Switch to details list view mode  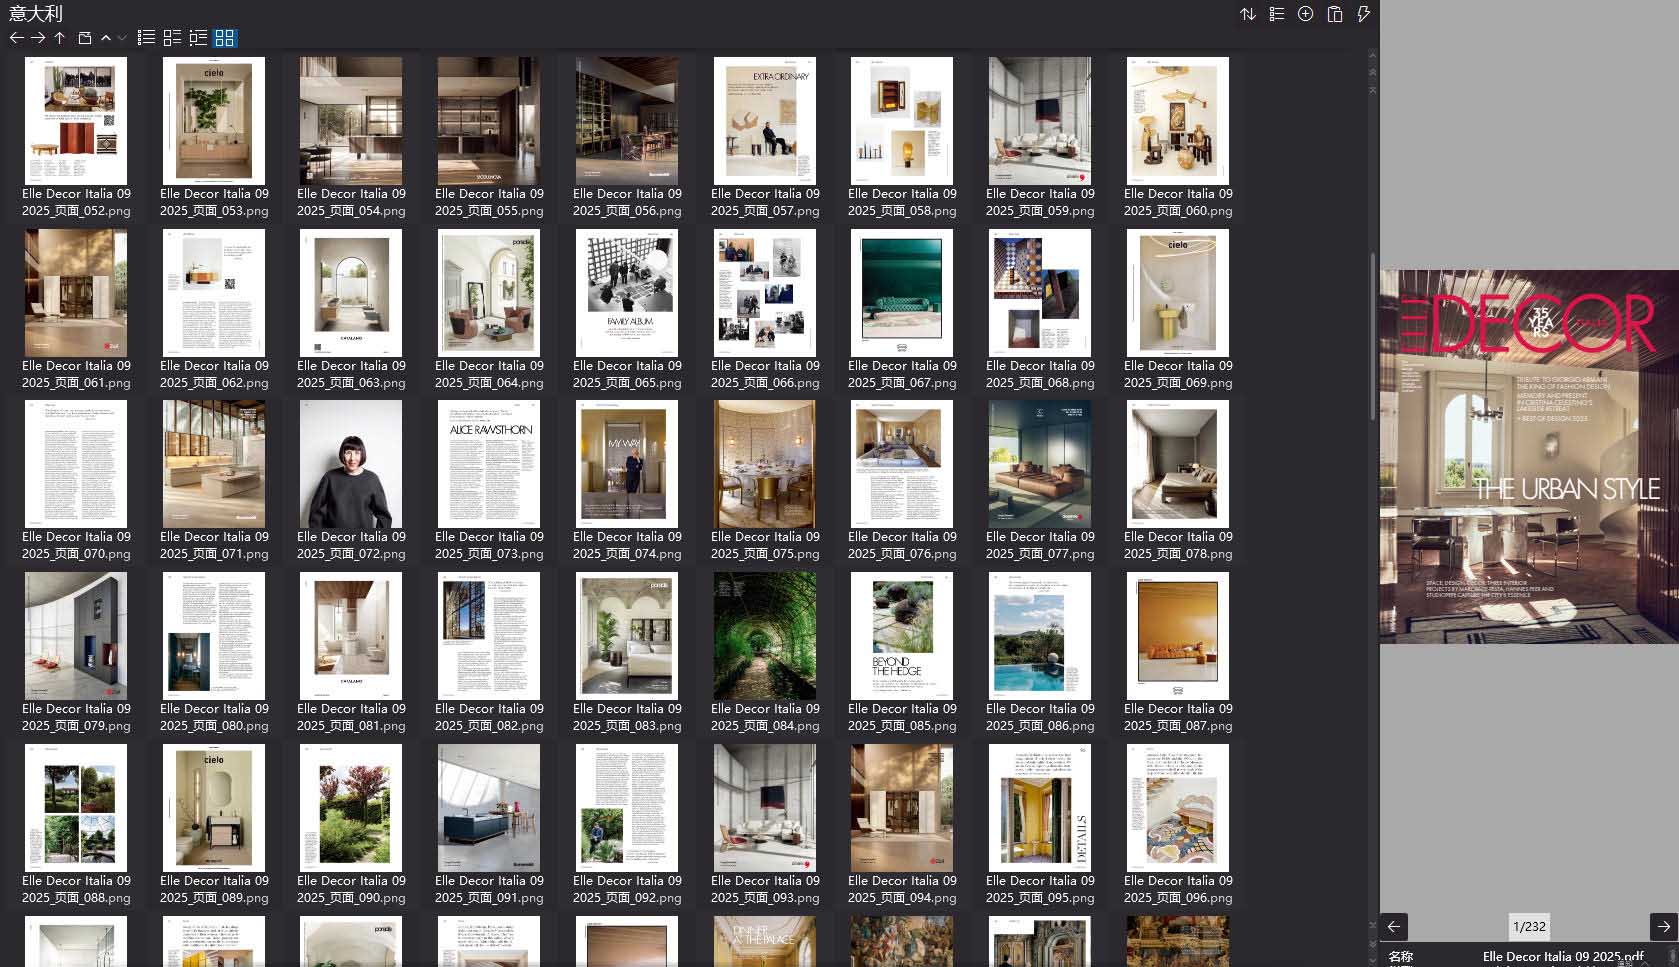(198, 38)
